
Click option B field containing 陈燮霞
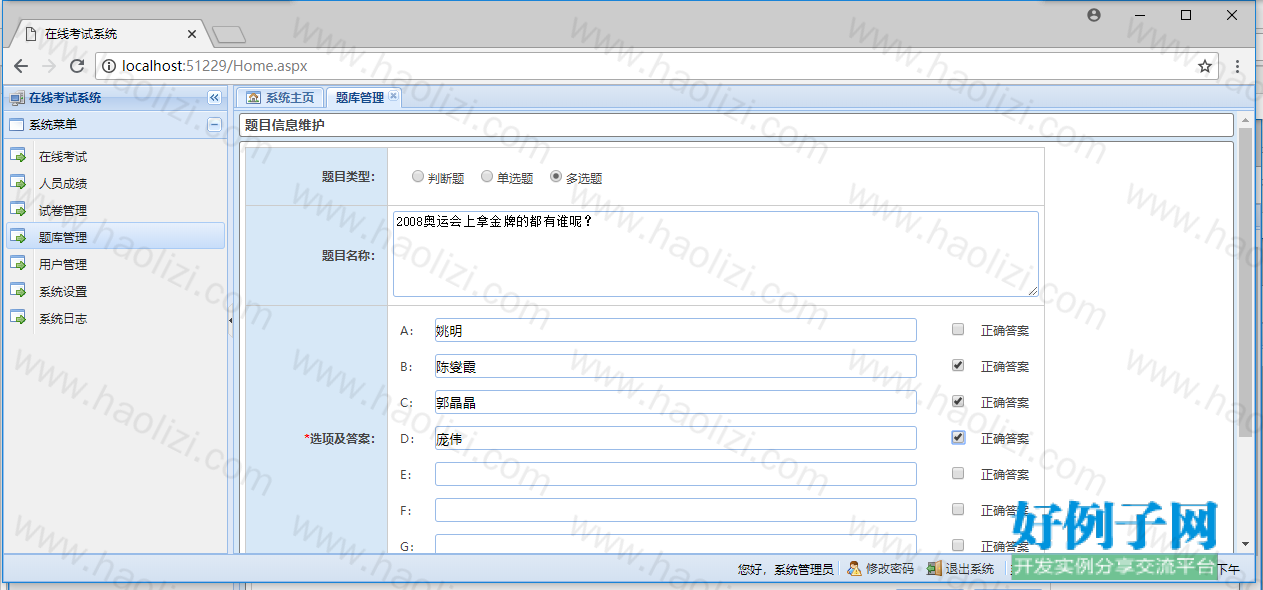point(676,366)
